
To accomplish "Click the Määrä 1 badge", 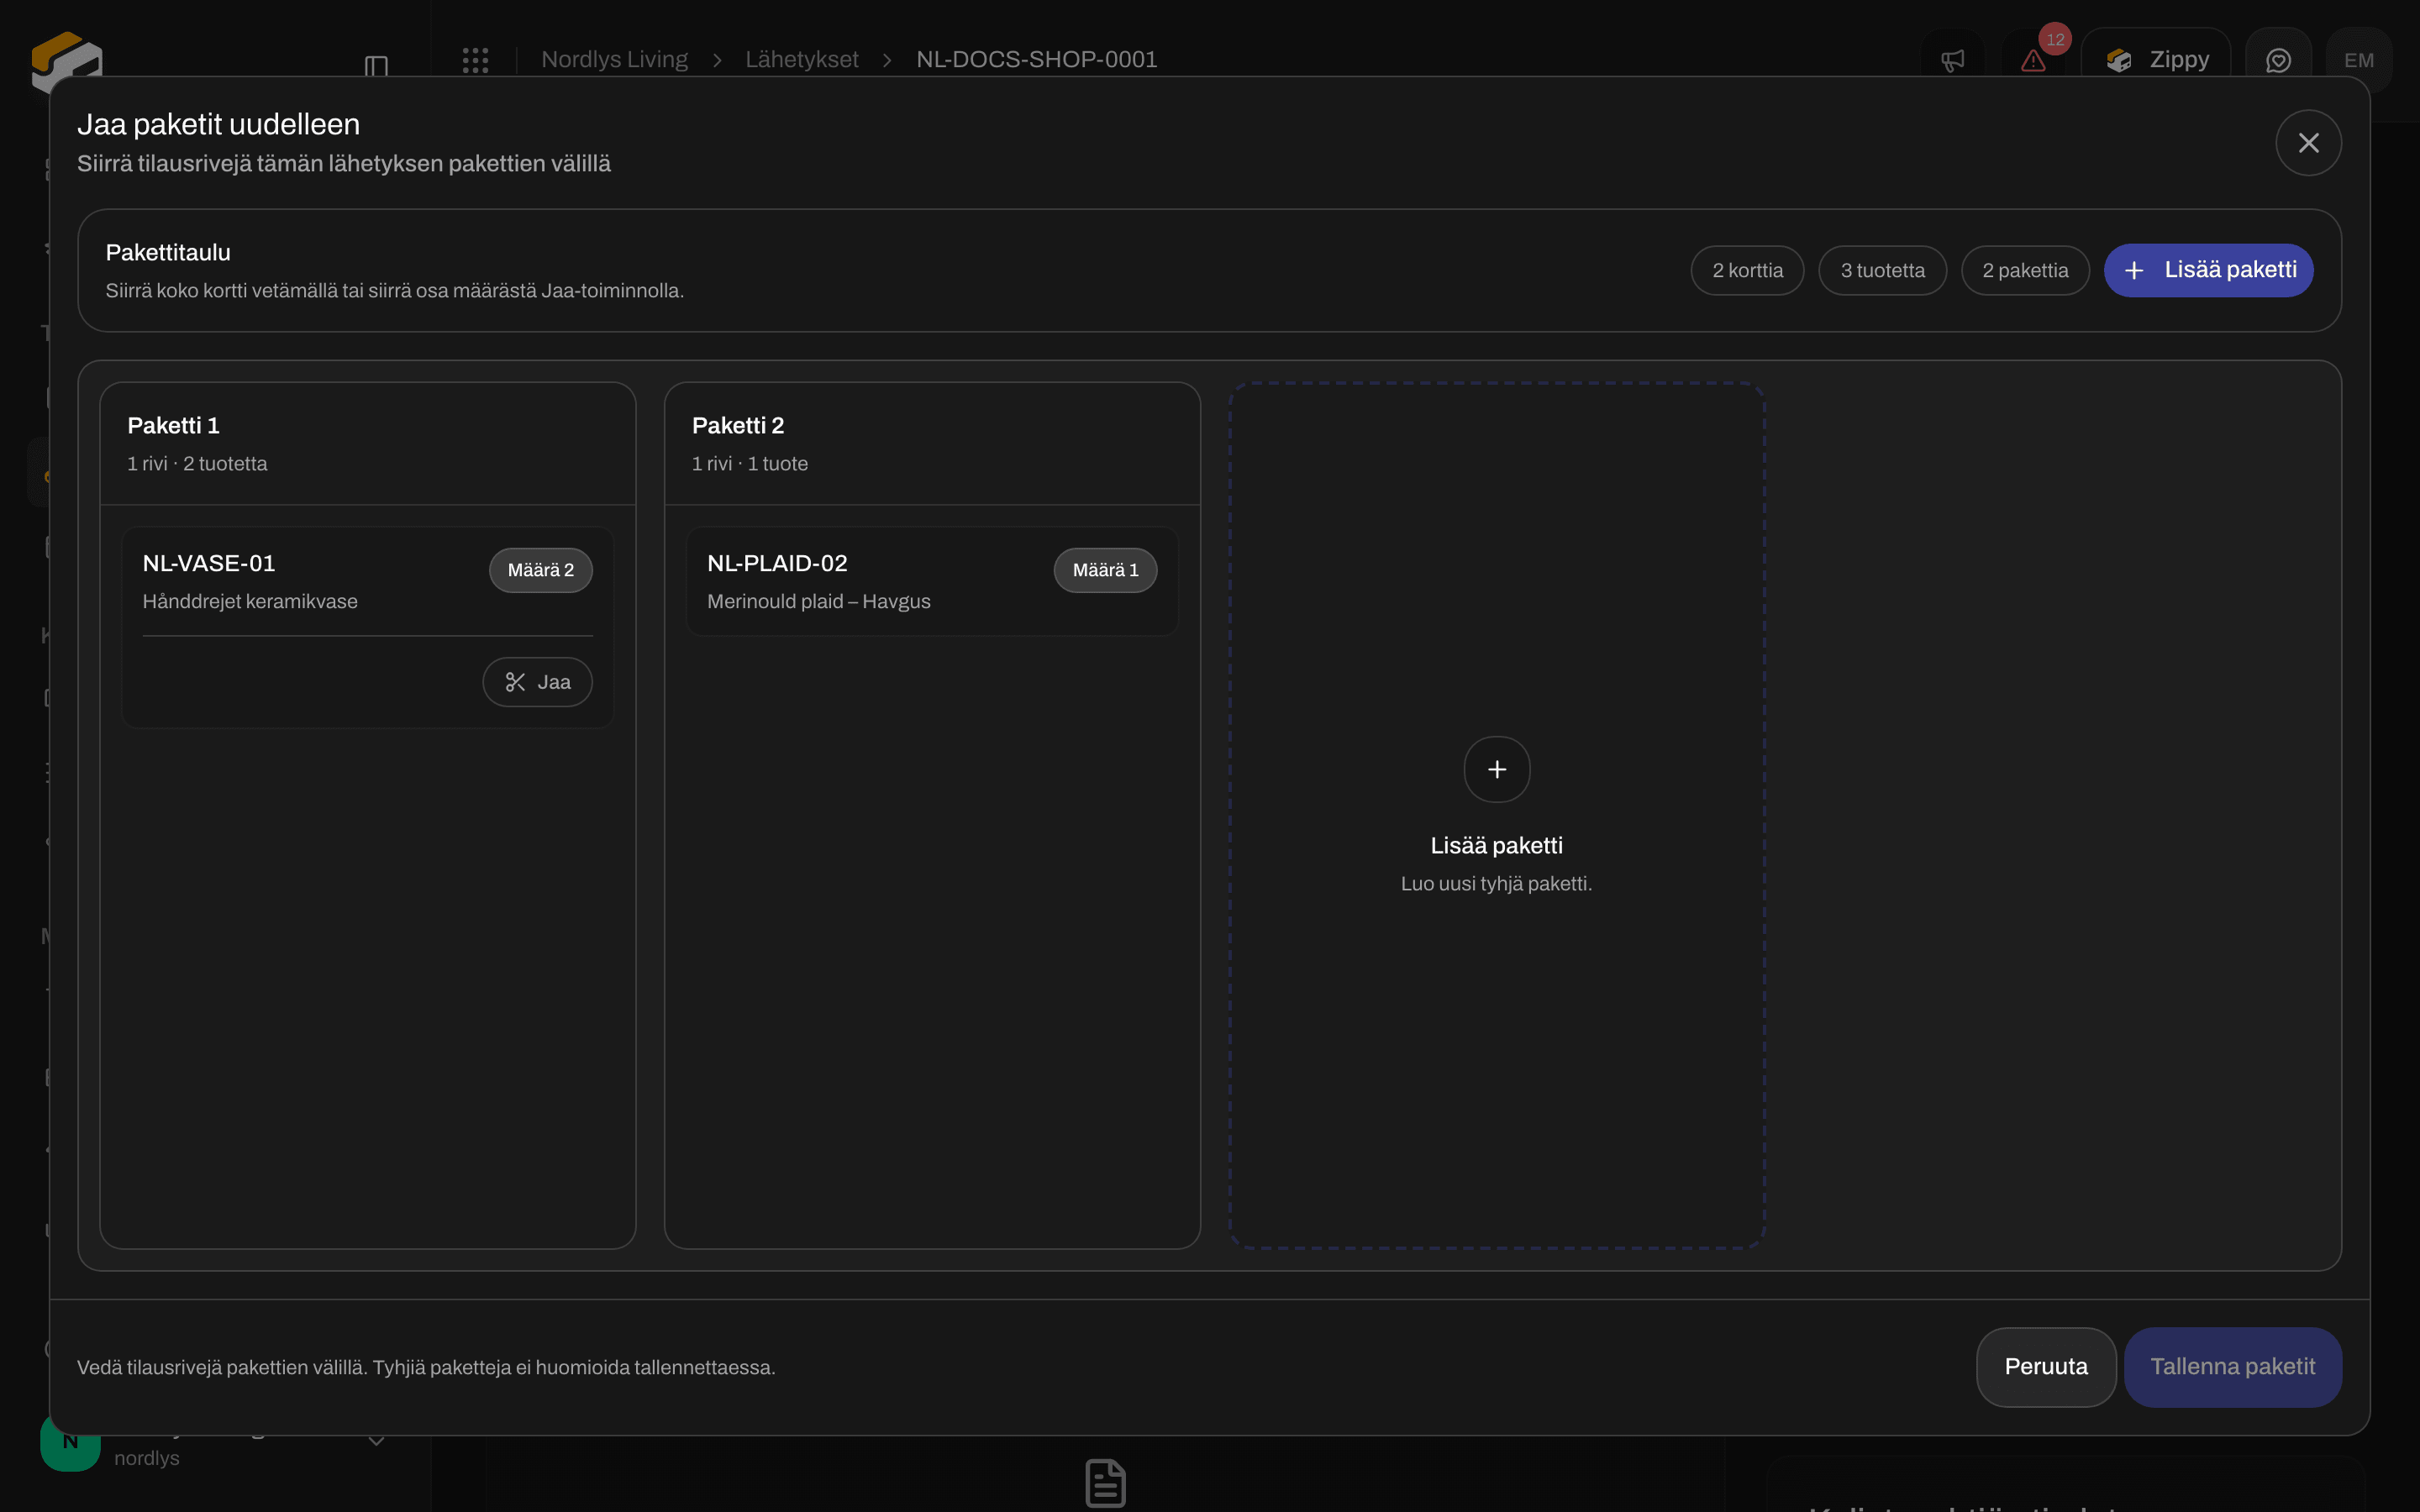I will [1105, 570].
